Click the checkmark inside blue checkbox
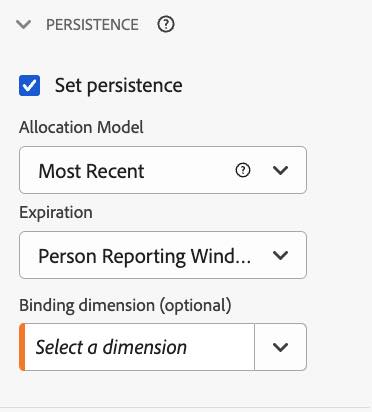Viewport: 372px width, 412px height. tap(29, 86)
